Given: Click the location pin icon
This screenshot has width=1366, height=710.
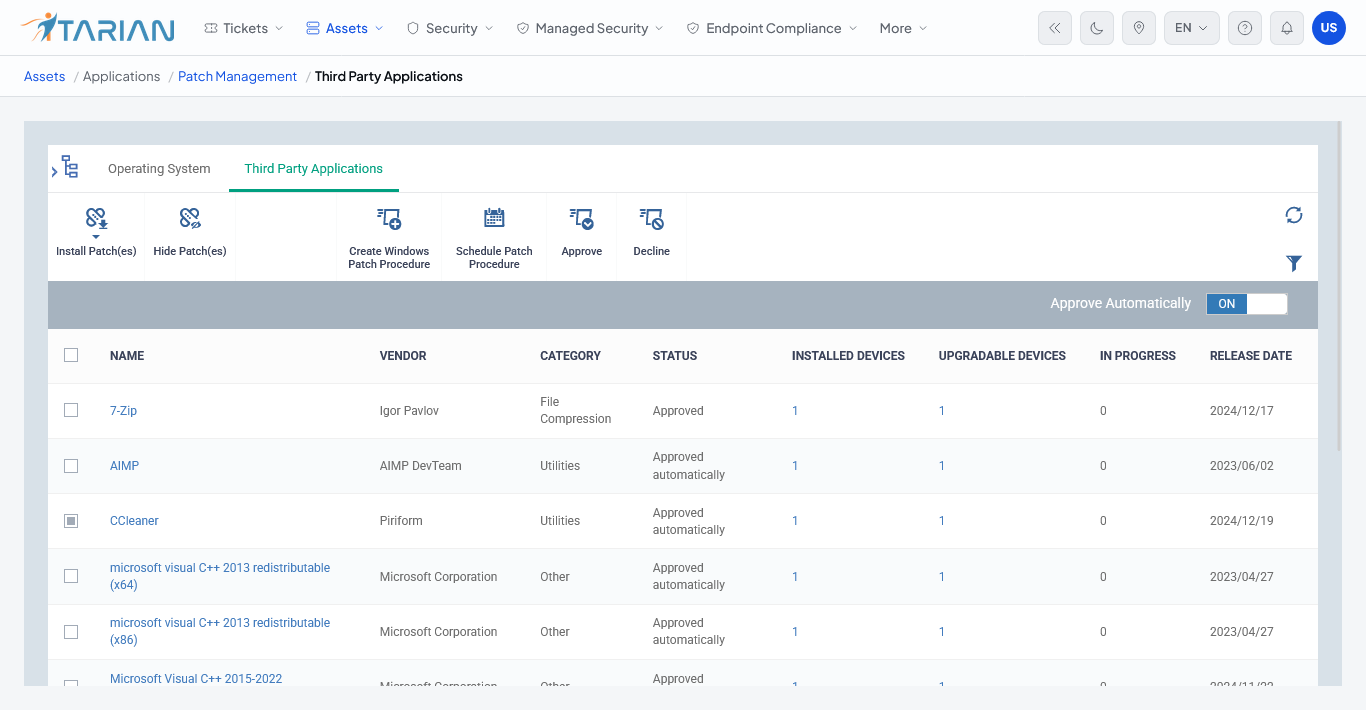Looking at the screenshot, I should 1139,28.
